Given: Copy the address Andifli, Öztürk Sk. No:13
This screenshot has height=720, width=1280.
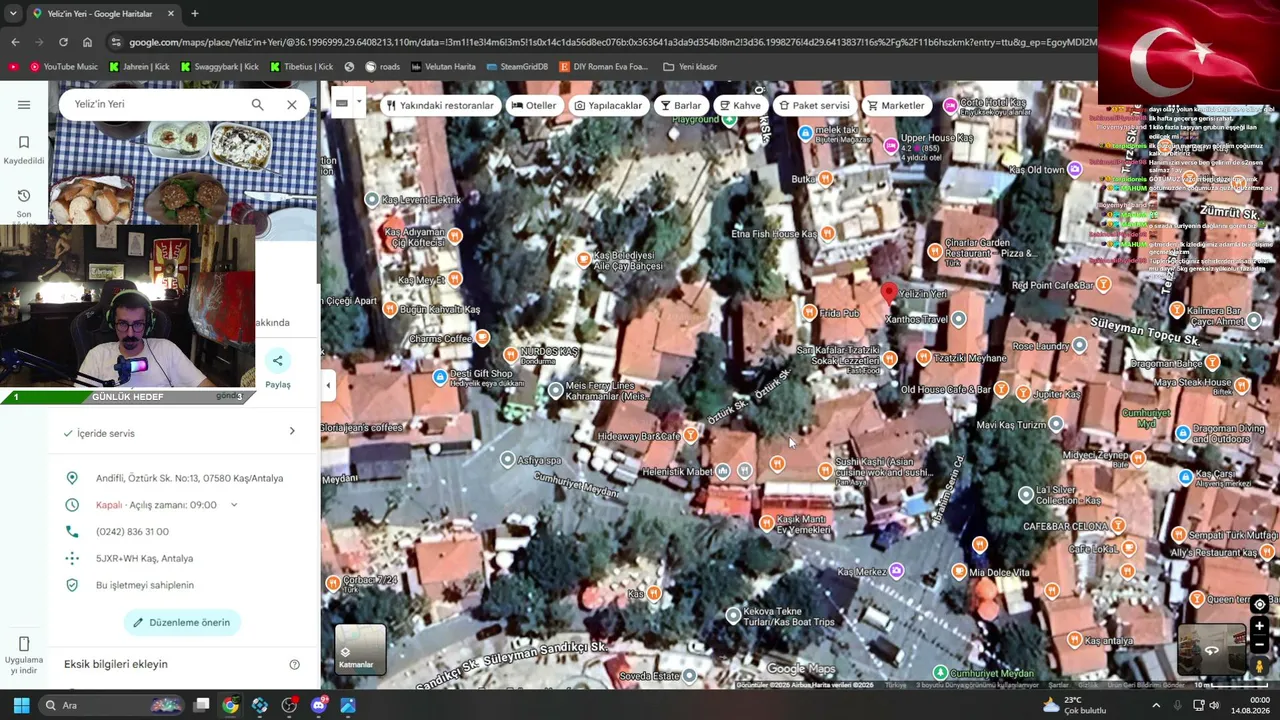Looking at the screenshot, I should point(189,478).
